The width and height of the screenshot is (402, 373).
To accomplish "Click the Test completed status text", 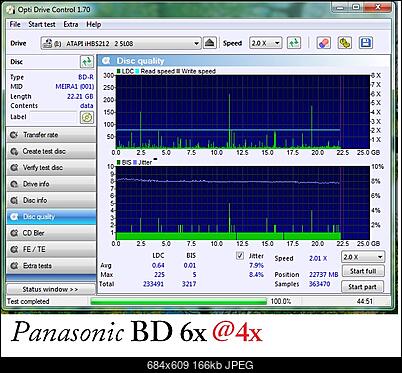I will click(x=28, y=301).
